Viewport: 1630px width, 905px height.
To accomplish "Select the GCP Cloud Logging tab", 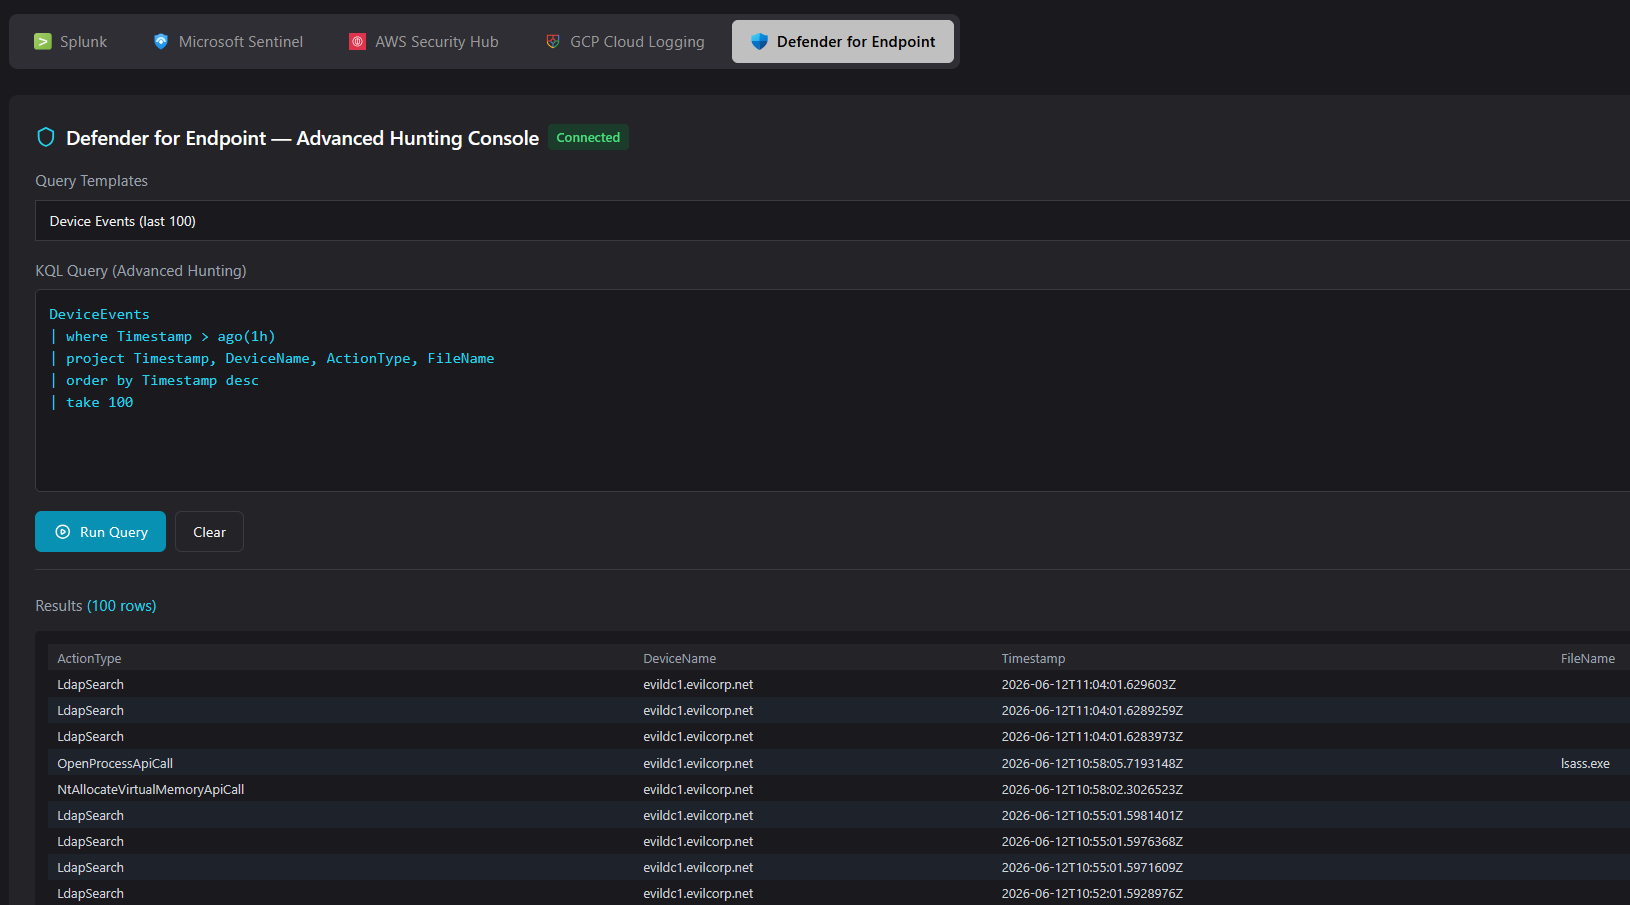I will click(625, 42).
